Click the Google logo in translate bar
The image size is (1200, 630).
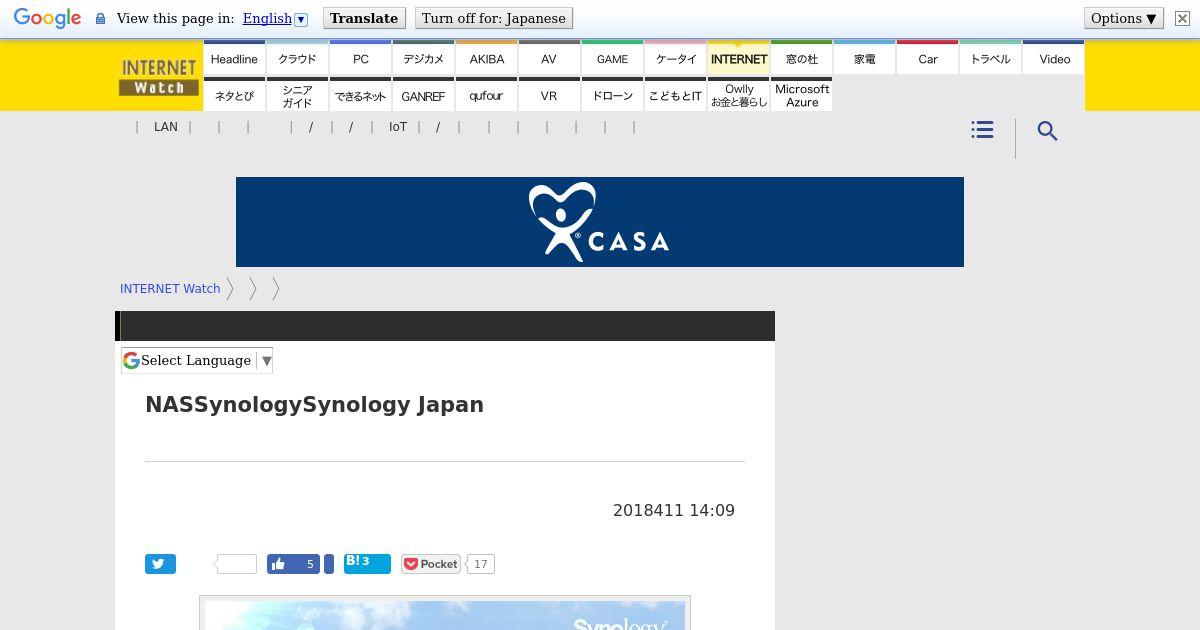47,19
